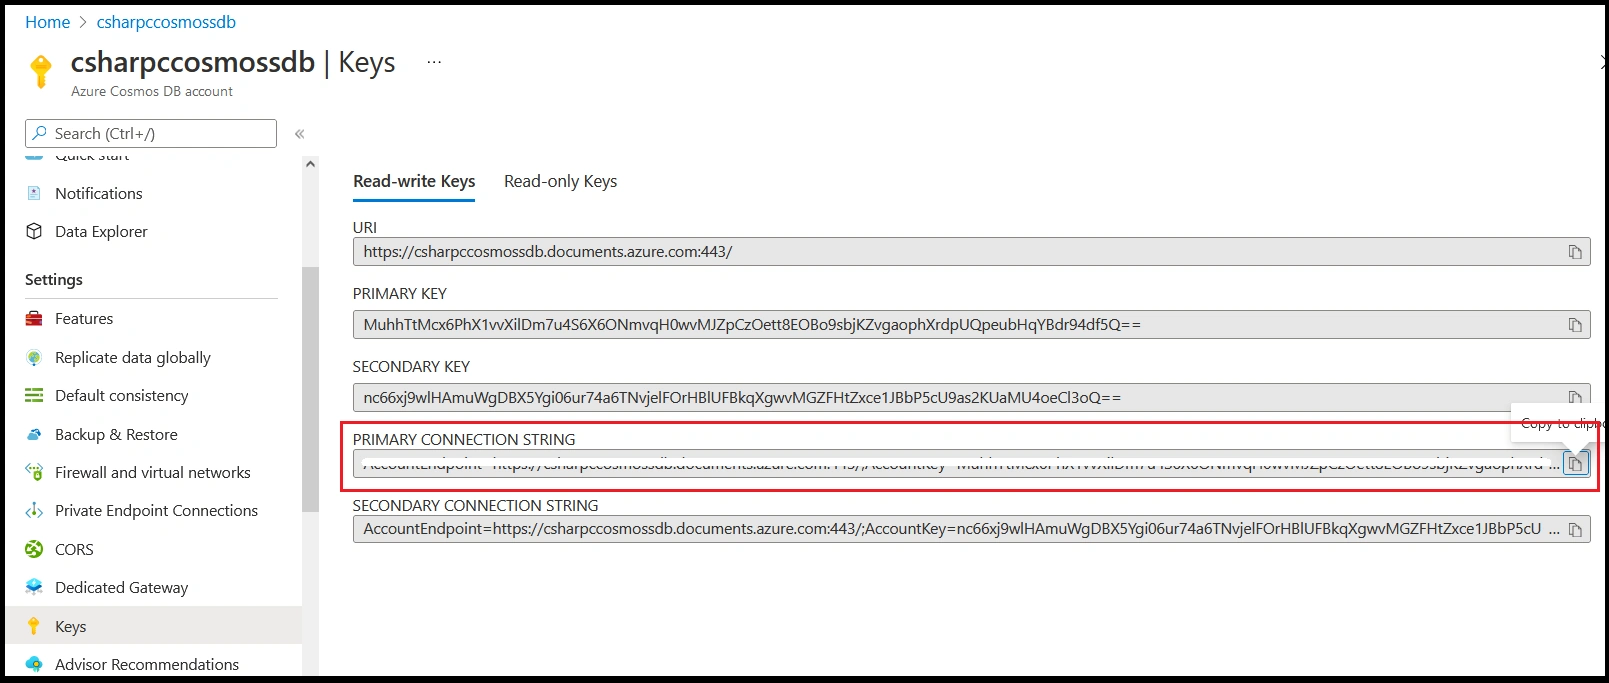This screenshot has width=1609, height=683.
Task: Click the 'Azure Cosmos DB account' subtitle
Action: 152,91
